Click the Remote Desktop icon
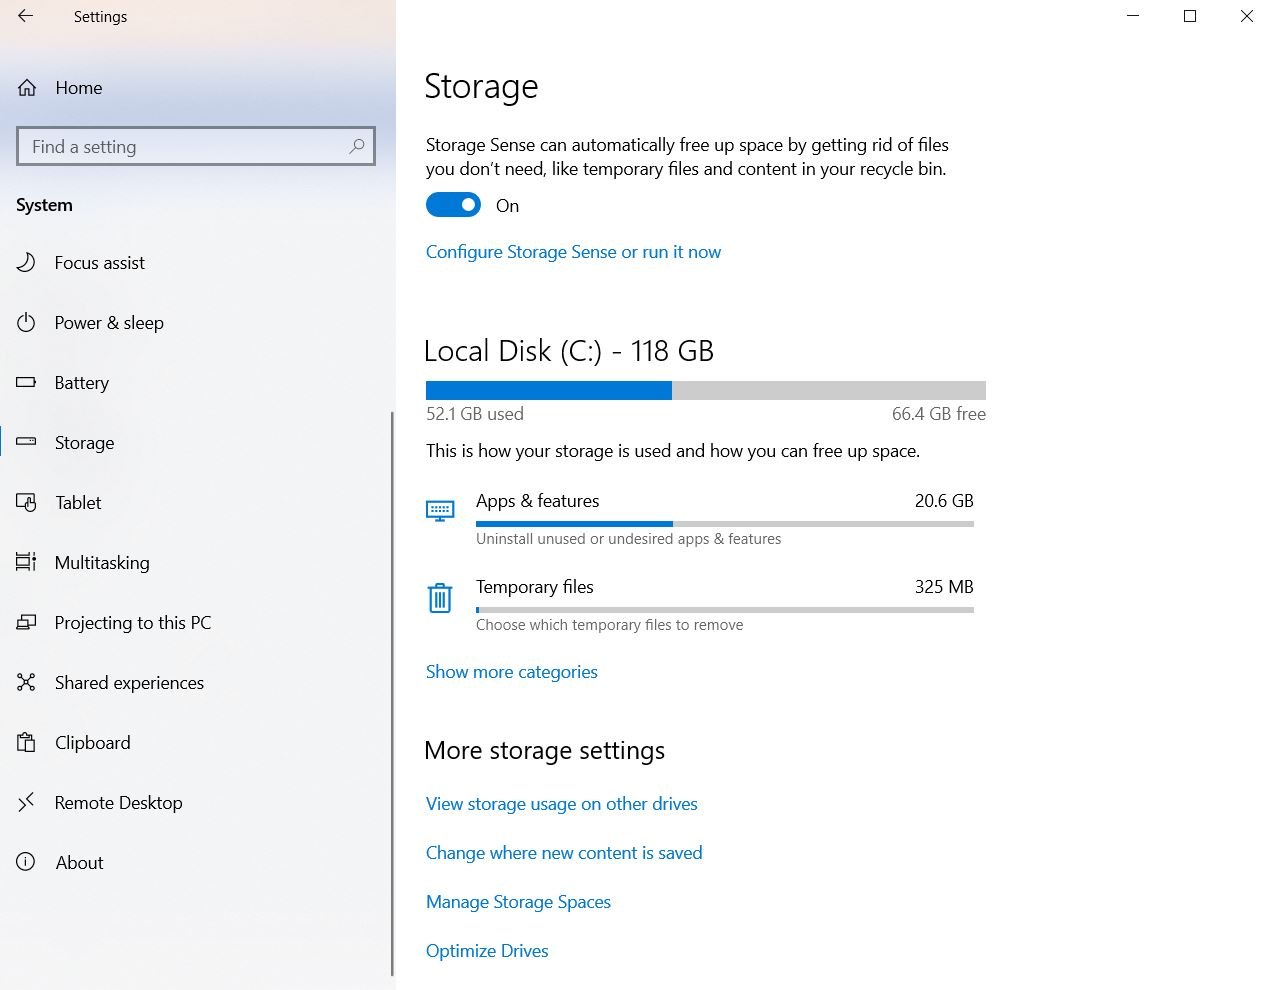This screenshot has height=990, width=1266. click(x=27, y=802)
